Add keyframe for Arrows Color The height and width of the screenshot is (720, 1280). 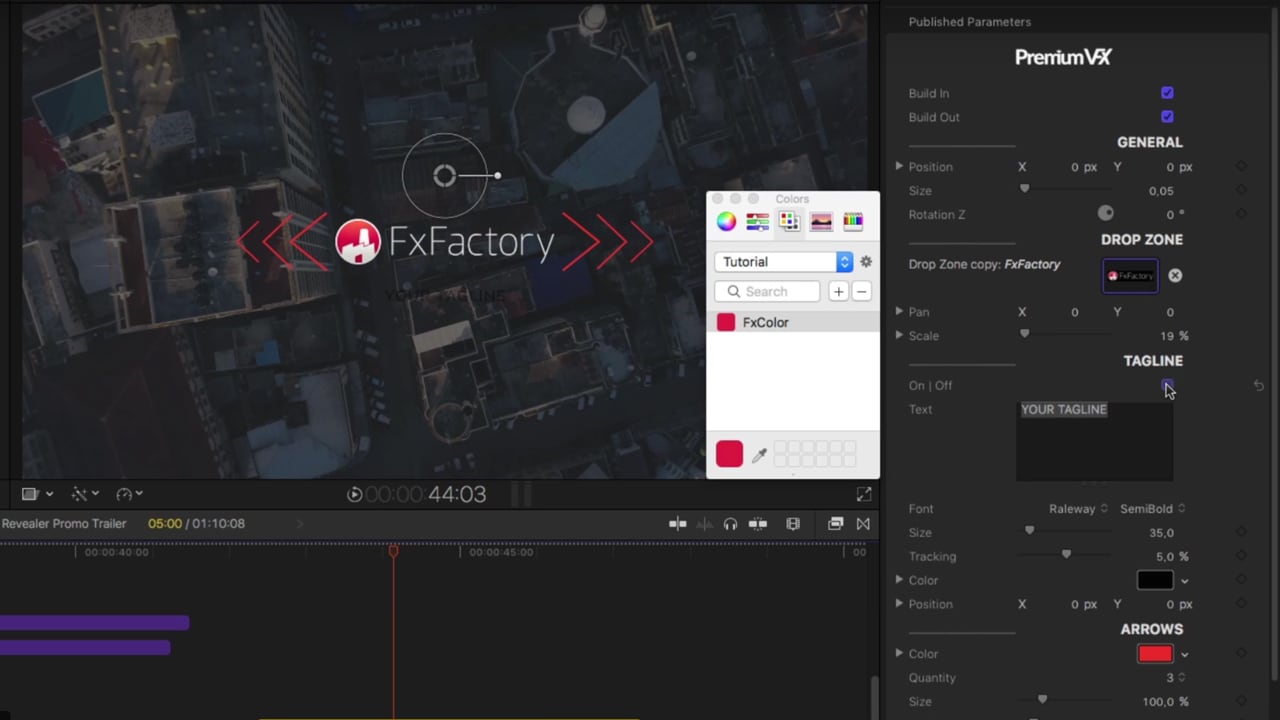pos(1241,654)
